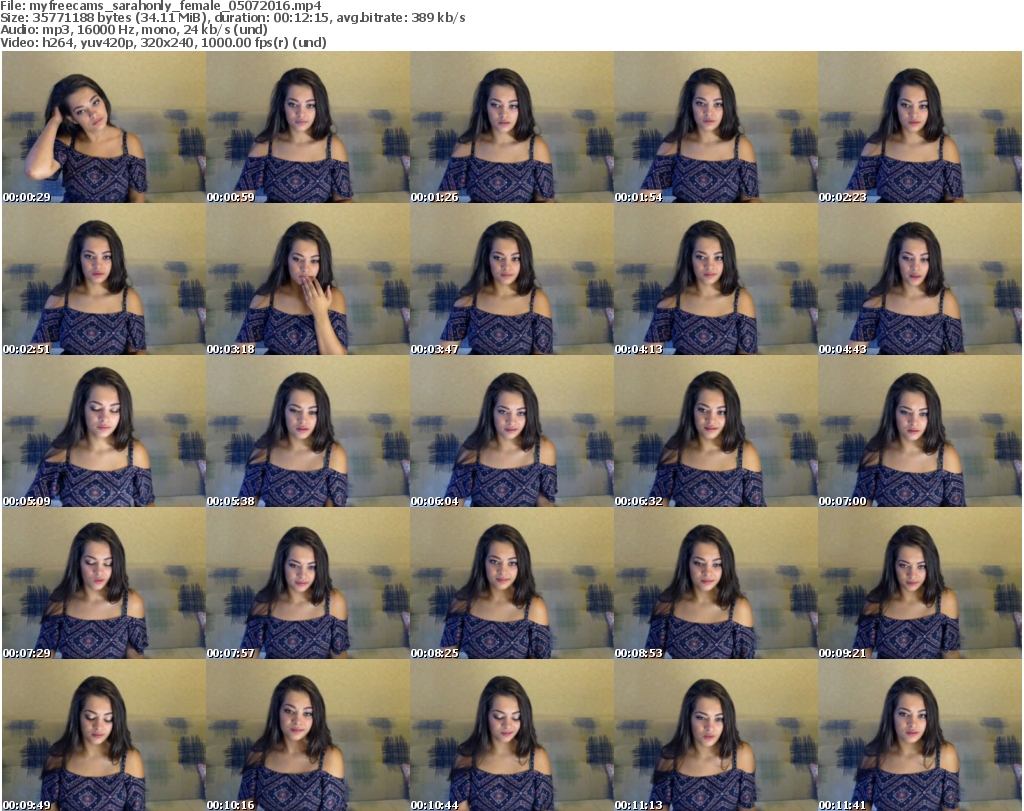1024x811 pixels.
Task: Select the thumbnail timestamped 00:09:49
Action: tap(104, 735)
